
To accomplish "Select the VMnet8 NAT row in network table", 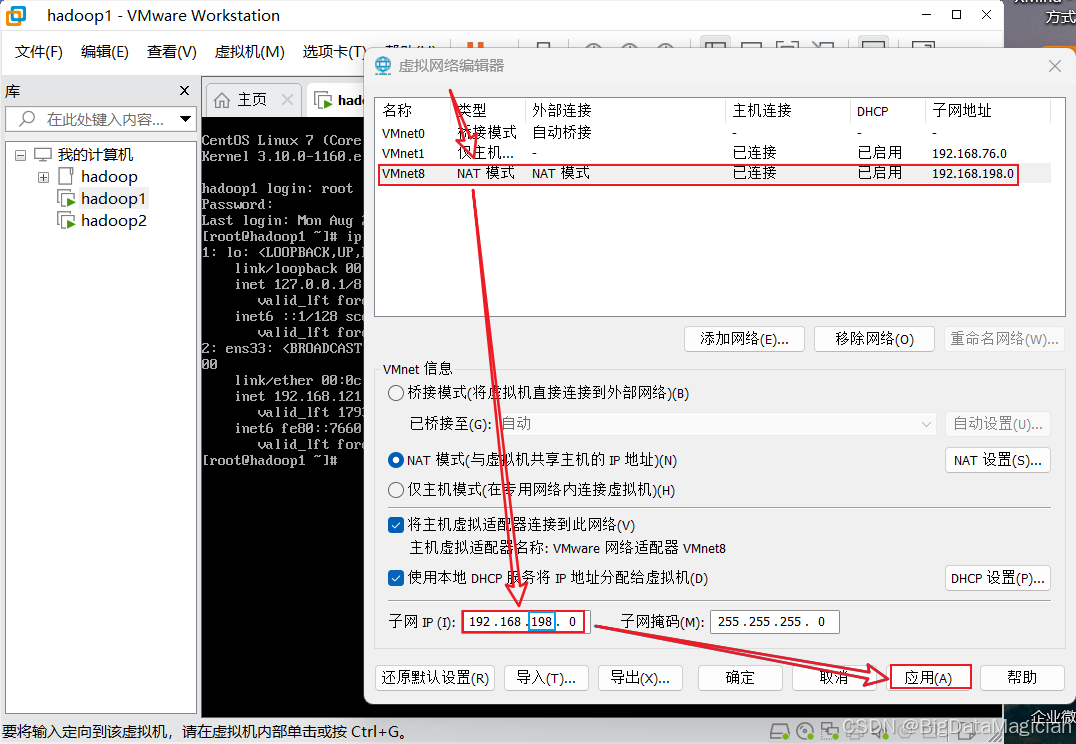I will pyautogui.click(x=714, y=174).
